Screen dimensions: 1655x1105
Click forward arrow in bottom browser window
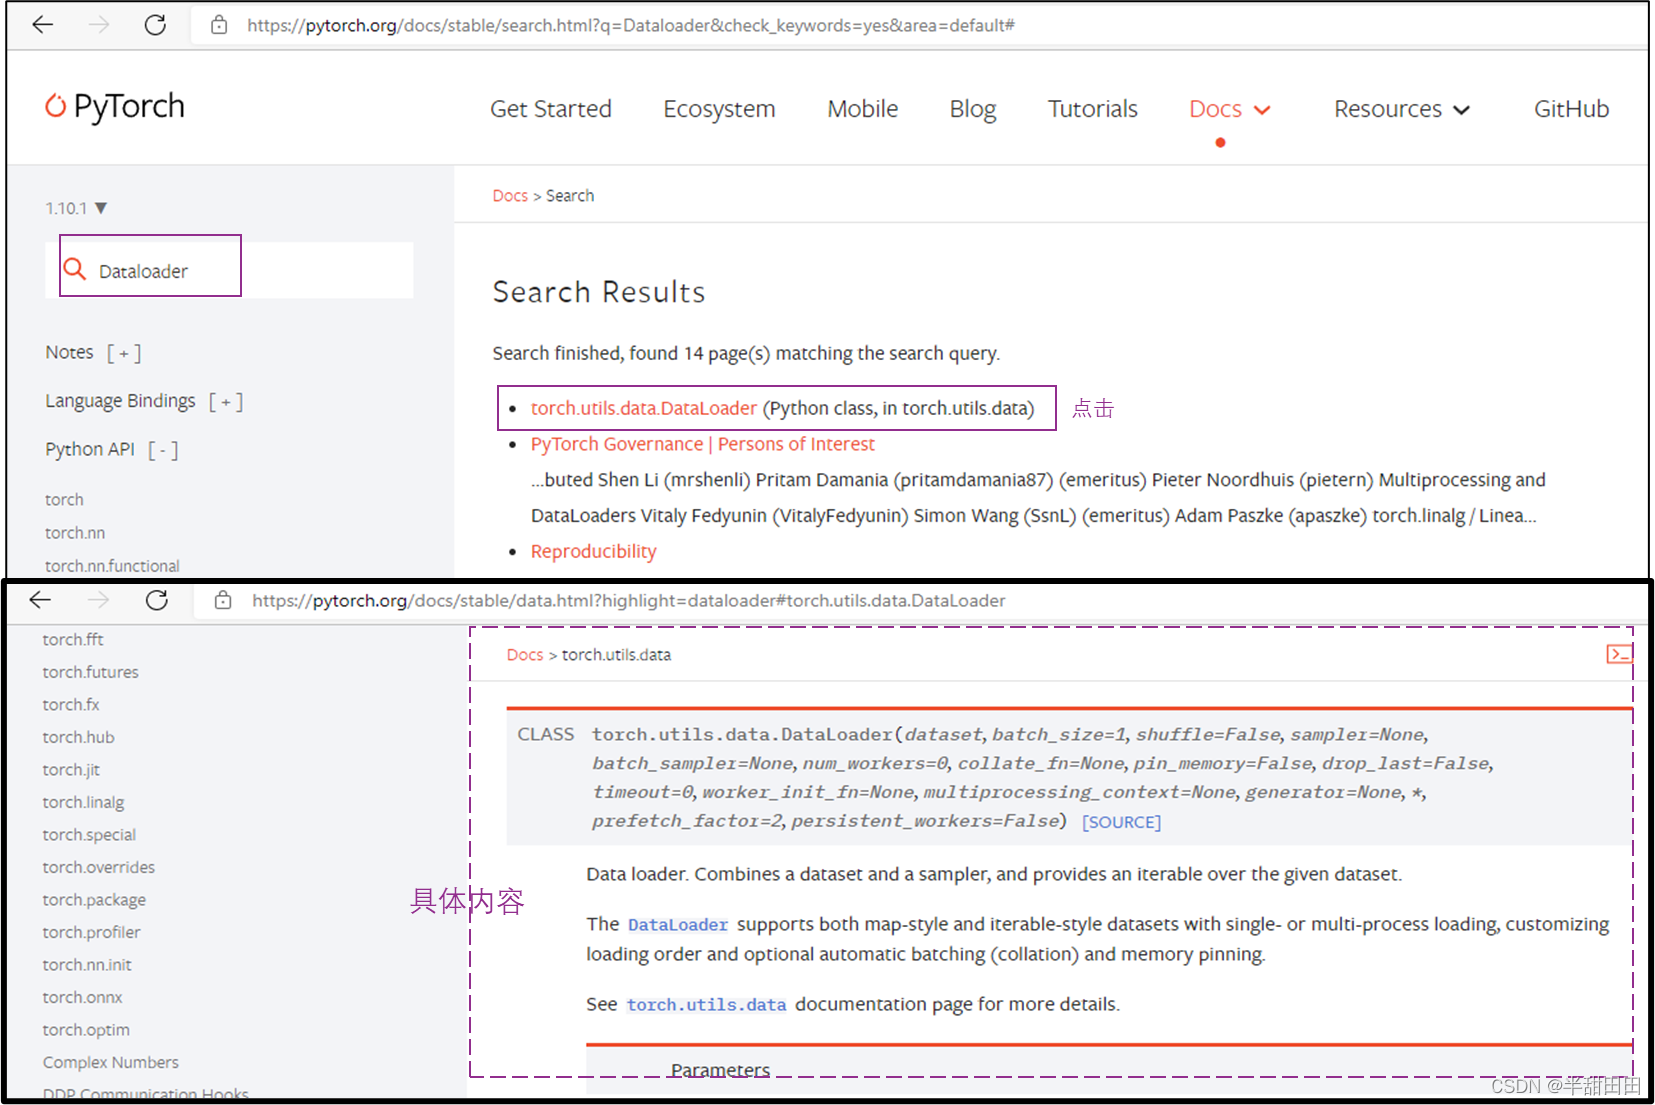(x=98, y=600)
